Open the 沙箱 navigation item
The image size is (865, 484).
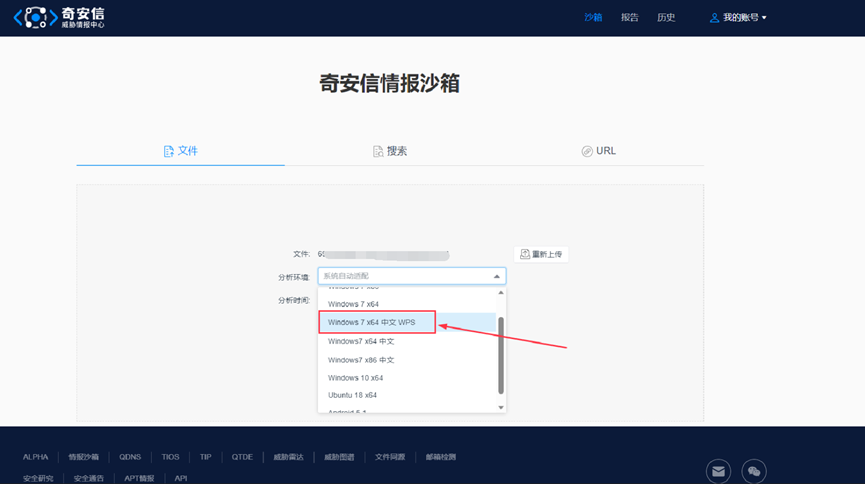click(x=593, y=18)
